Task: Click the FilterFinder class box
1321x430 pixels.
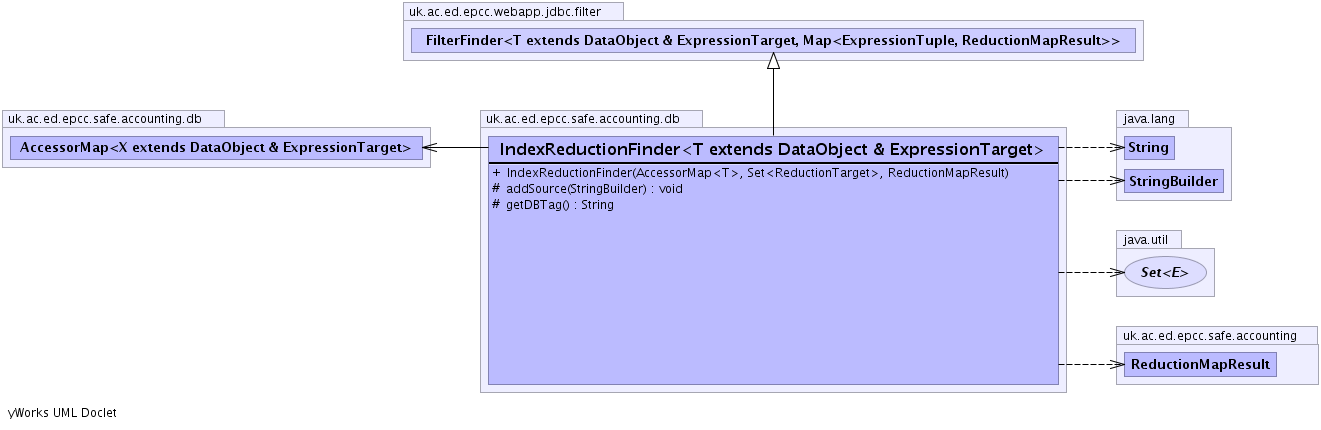Action: 772,41
